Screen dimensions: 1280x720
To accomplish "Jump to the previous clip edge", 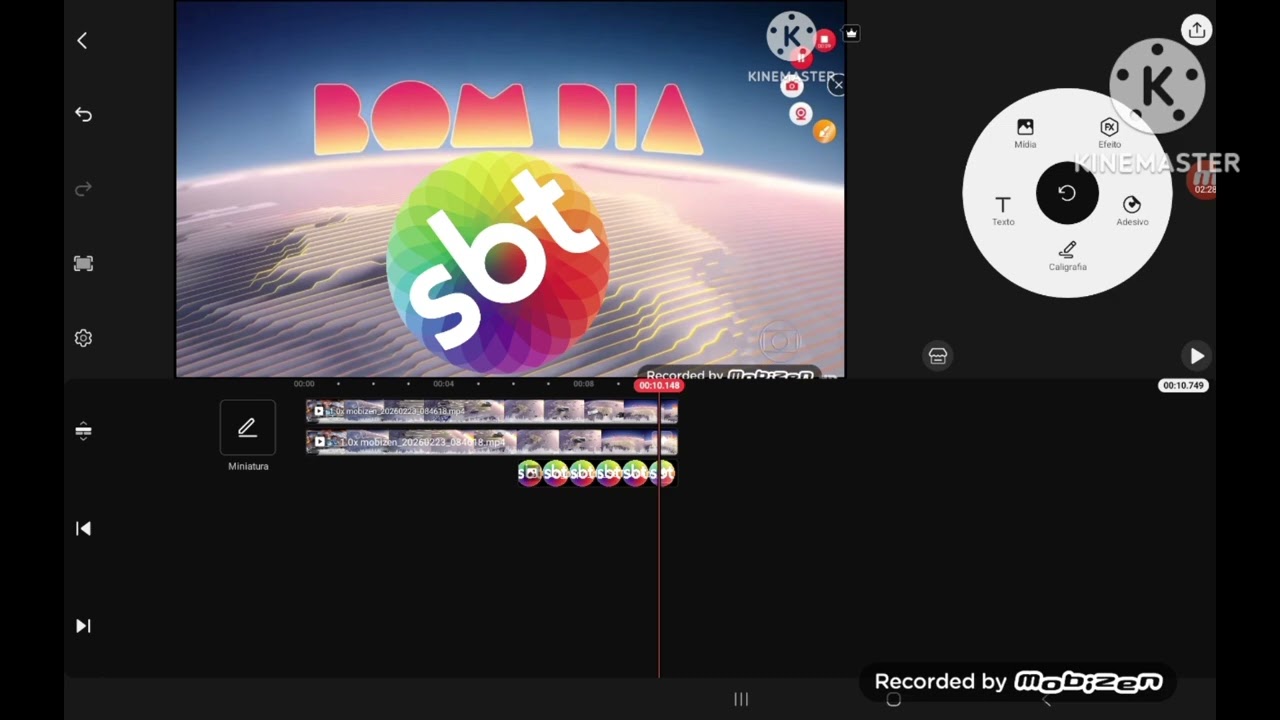I will 83,528.
